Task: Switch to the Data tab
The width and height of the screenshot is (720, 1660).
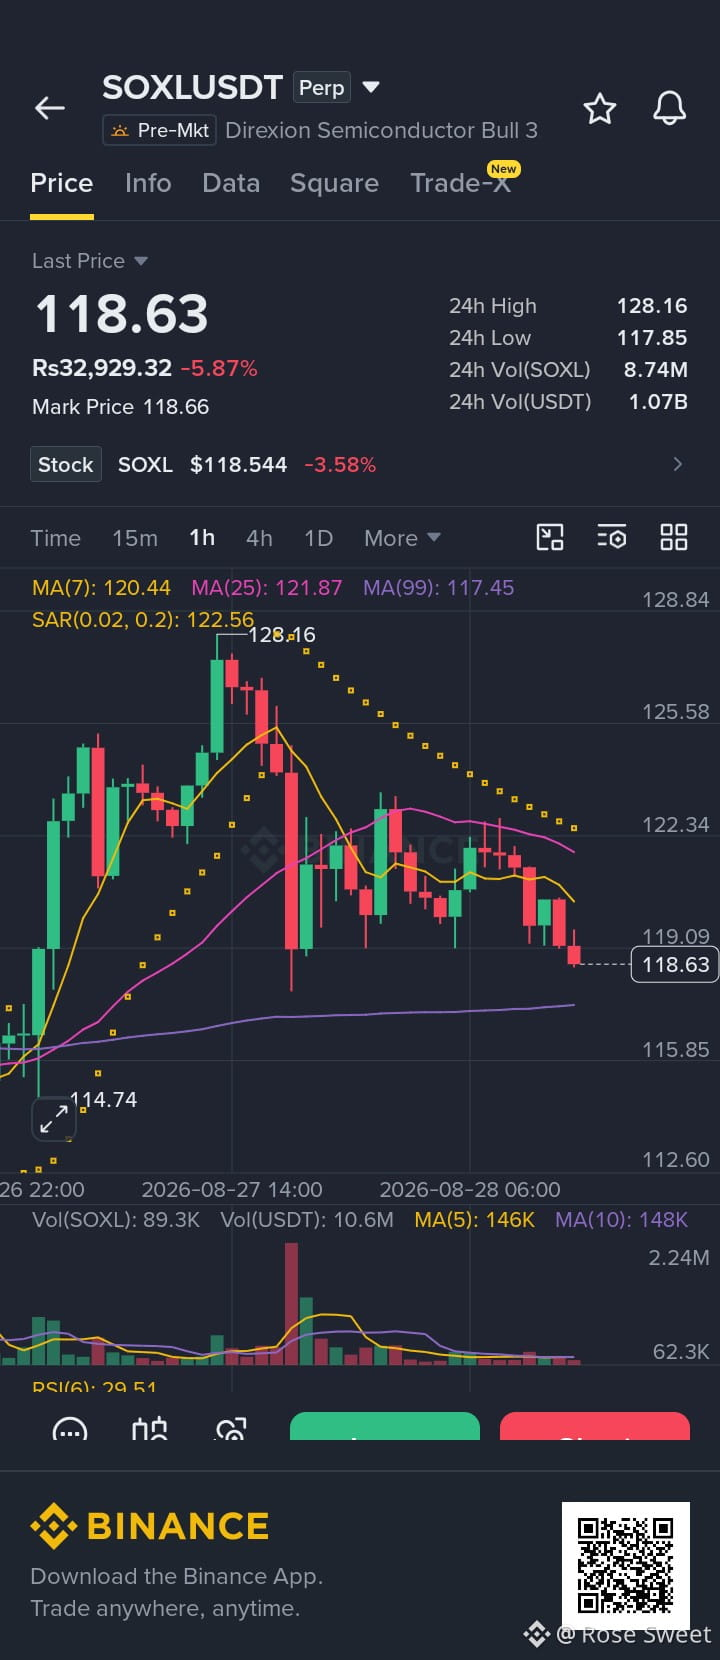Action: [x=231, y=183]
